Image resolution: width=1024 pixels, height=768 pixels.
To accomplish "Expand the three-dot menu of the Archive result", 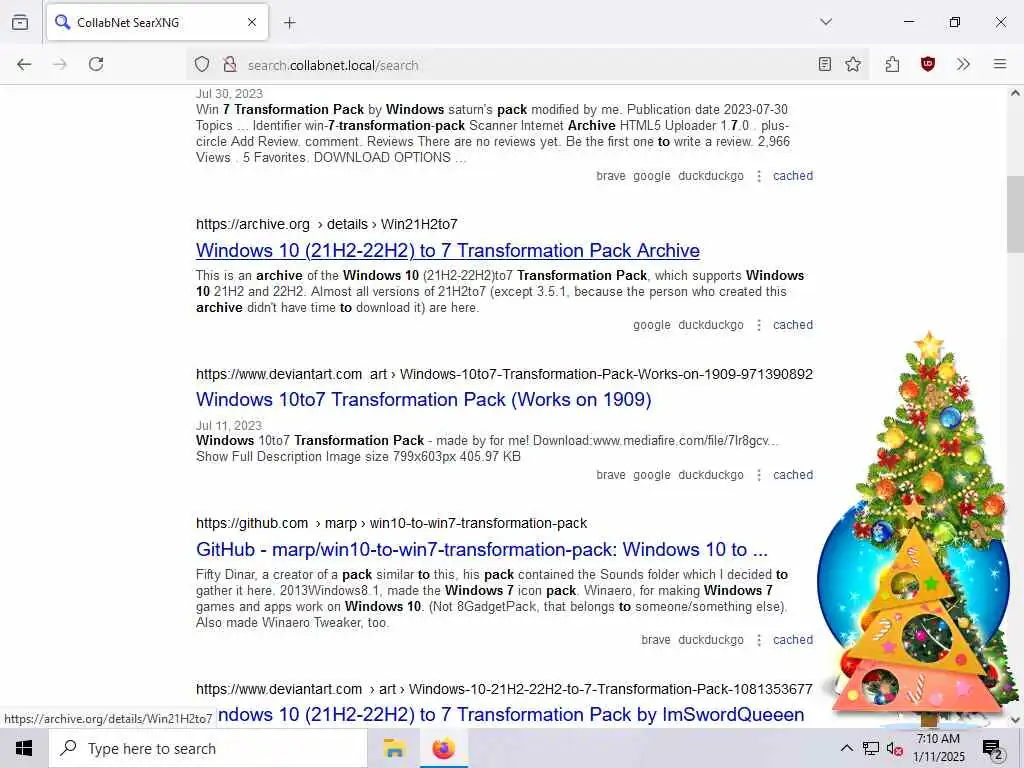I will pyautogui.click(x=759, y=325).
